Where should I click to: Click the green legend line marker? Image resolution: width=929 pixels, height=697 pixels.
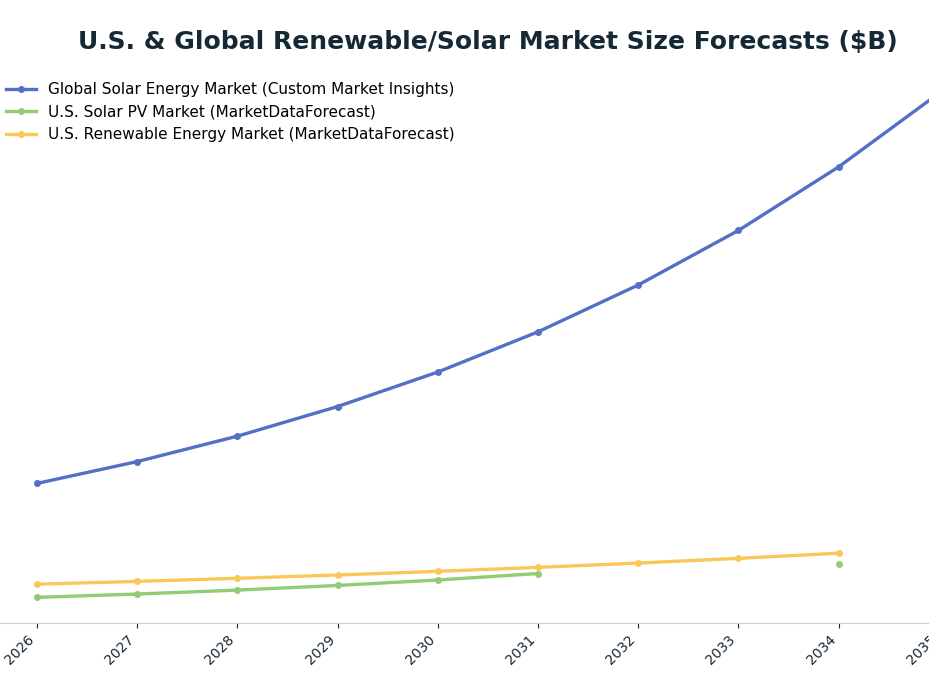21,111
